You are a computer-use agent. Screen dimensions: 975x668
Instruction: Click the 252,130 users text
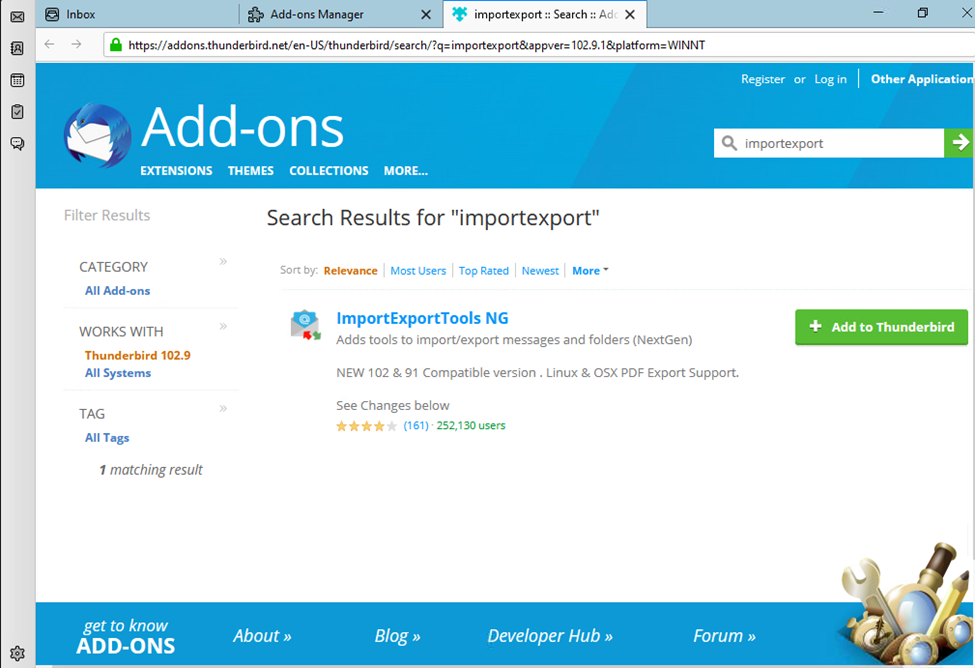[471, 425]
